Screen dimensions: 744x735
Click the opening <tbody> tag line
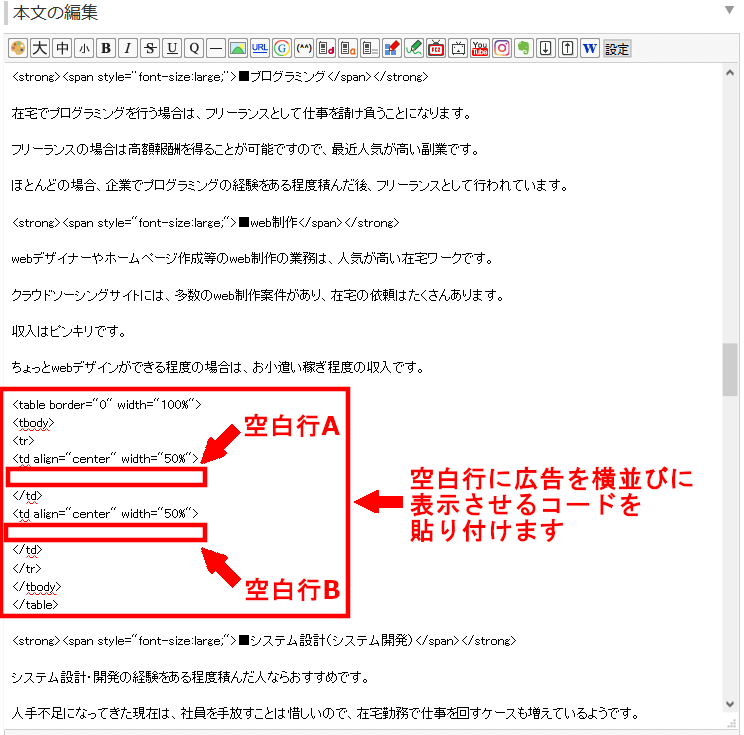coord(33,423)
